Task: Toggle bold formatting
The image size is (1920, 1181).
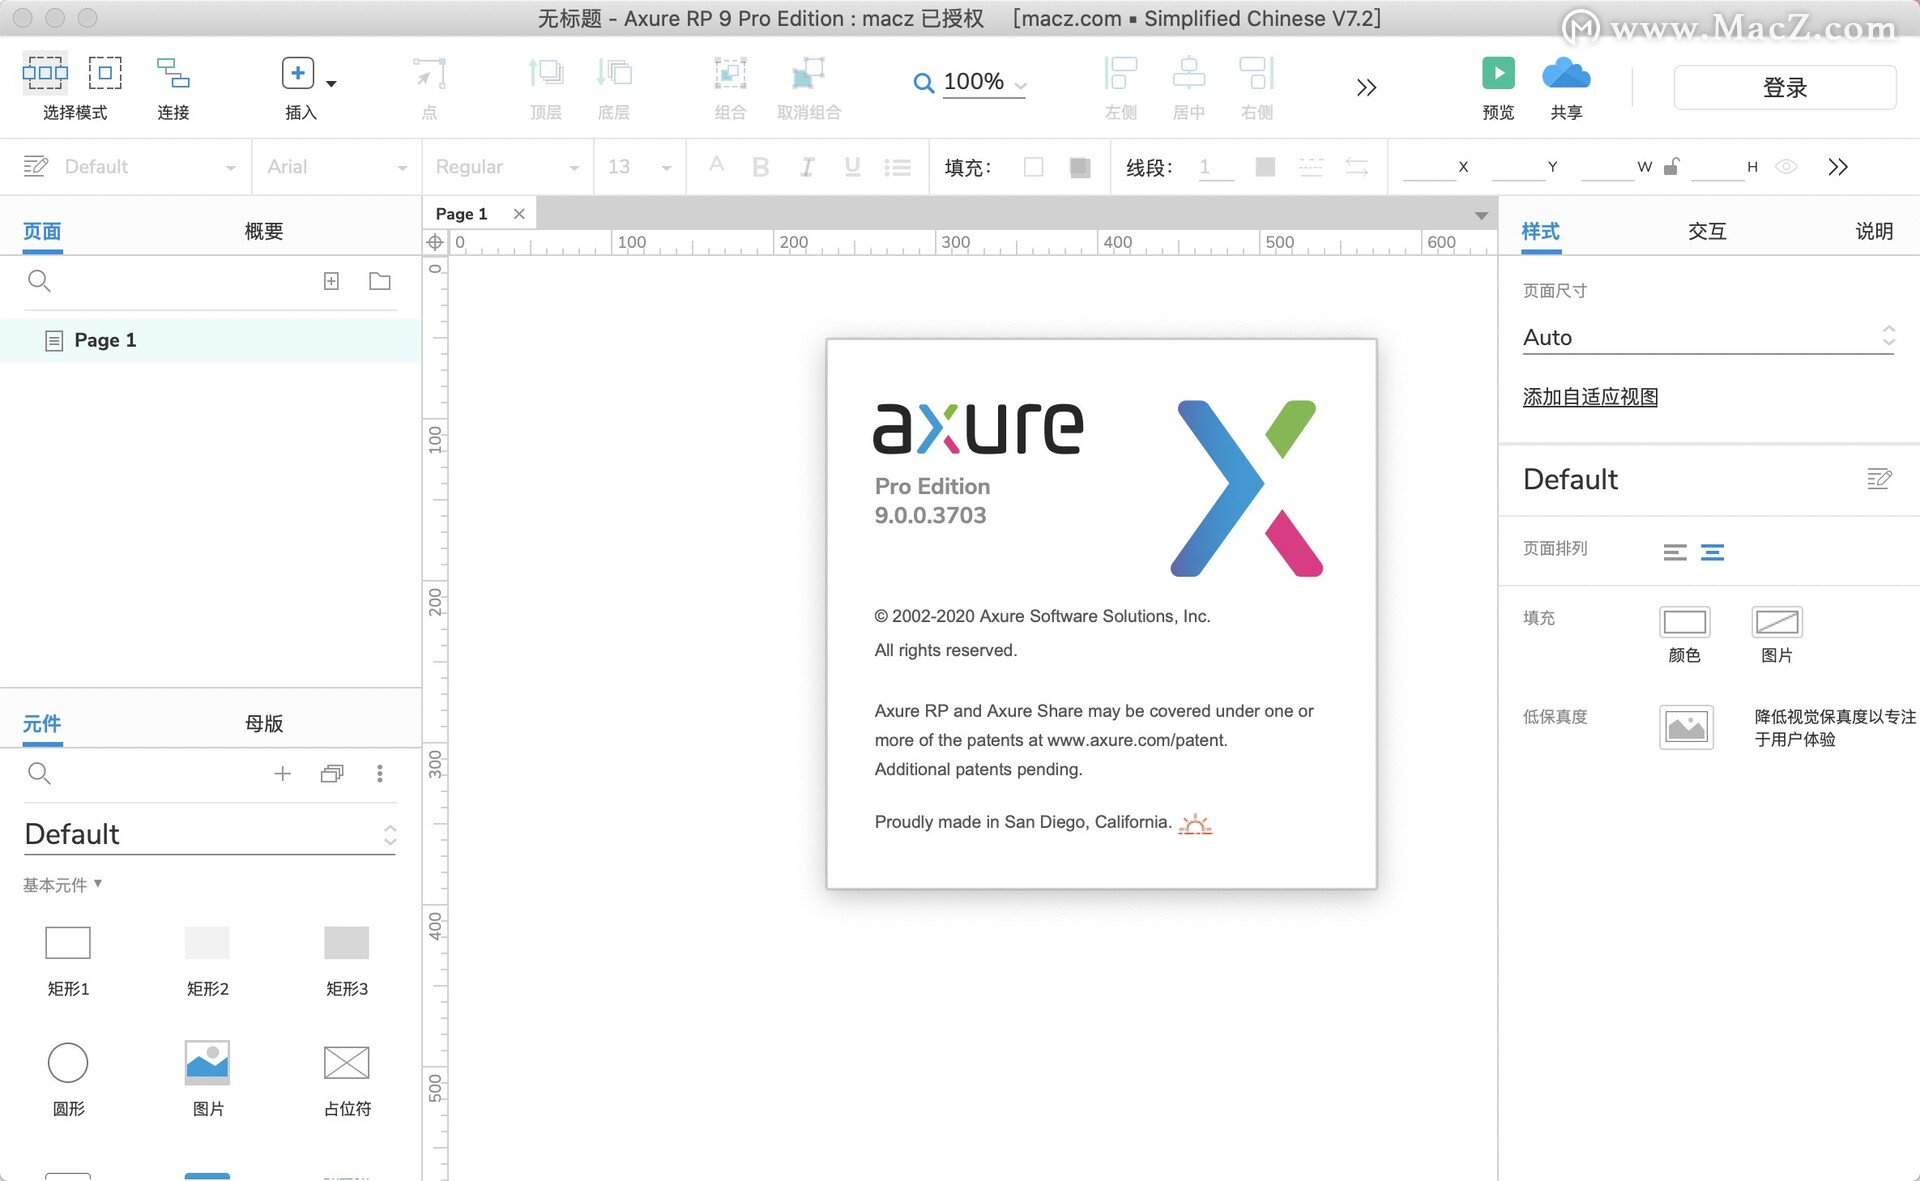Action: click(x=760, y=167)
